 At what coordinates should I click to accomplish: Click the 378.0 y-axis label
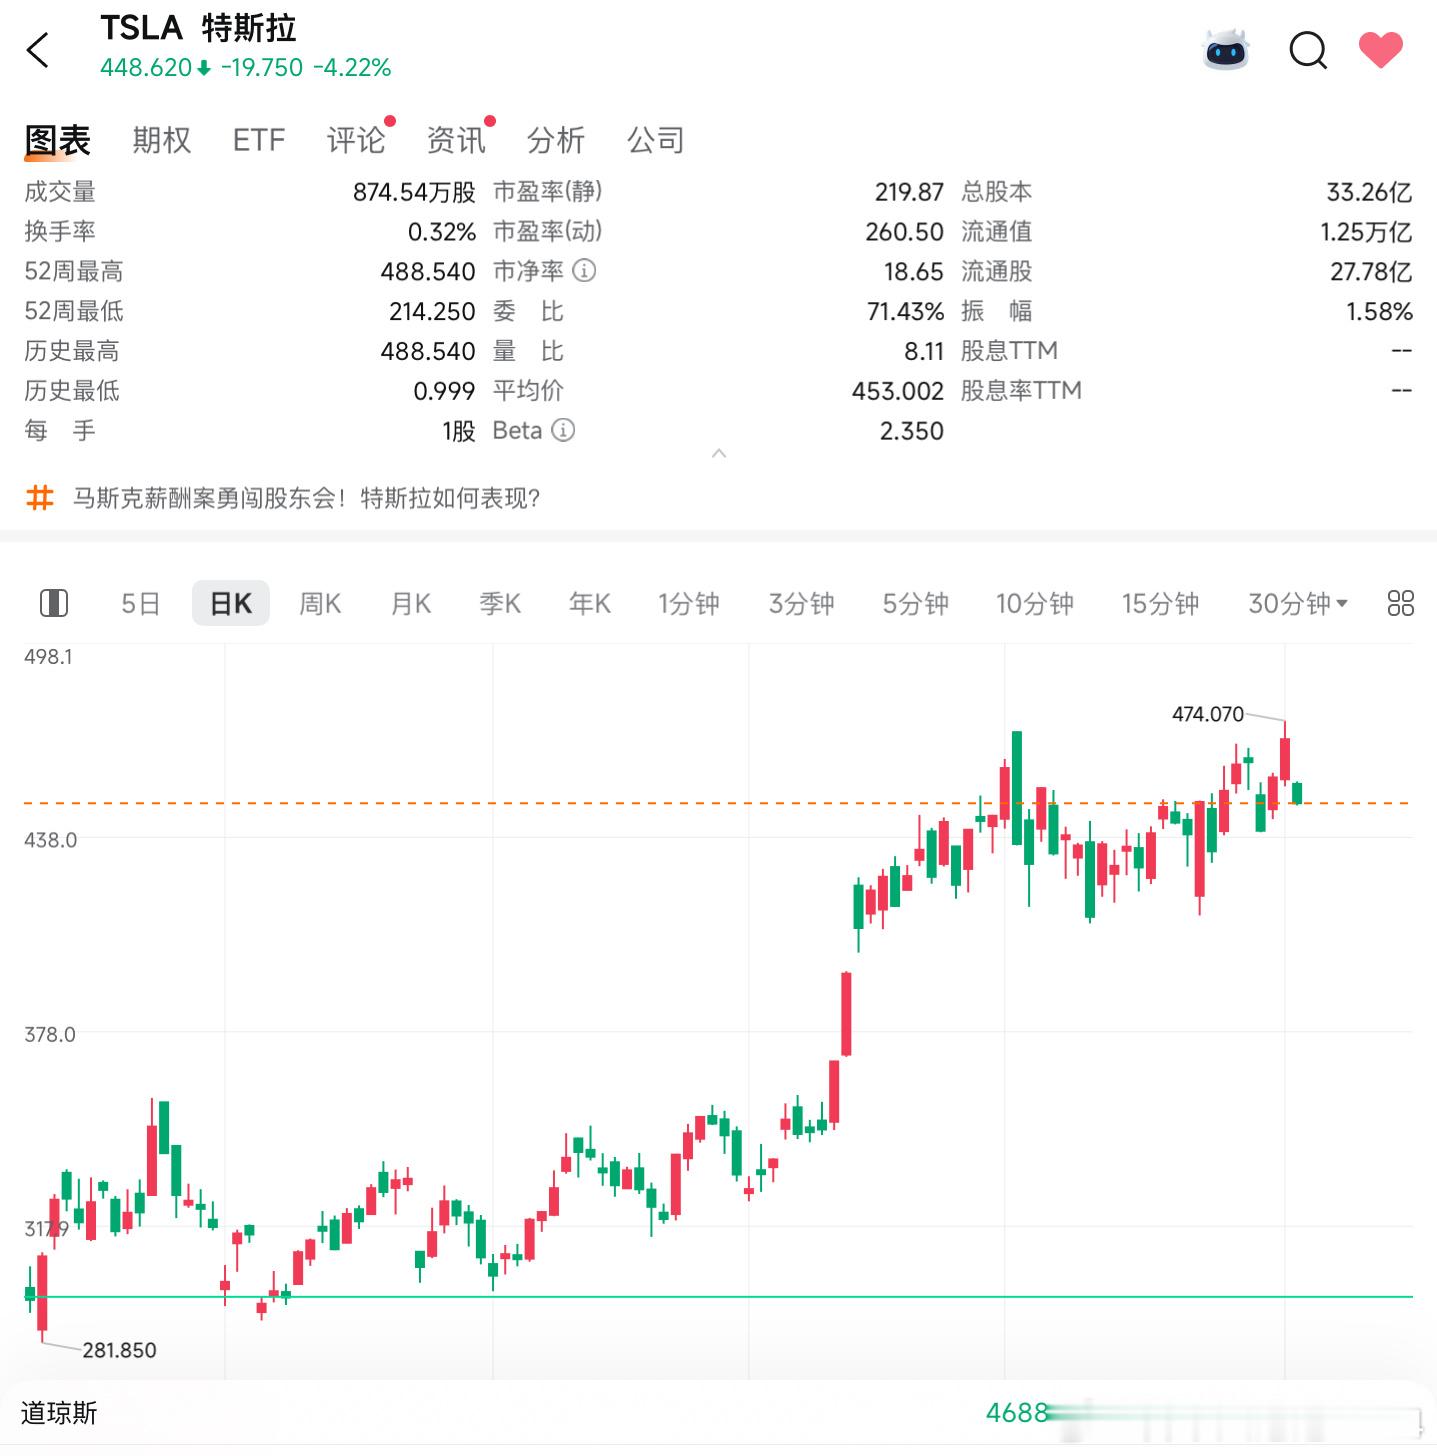click(x=50, y=1035)
